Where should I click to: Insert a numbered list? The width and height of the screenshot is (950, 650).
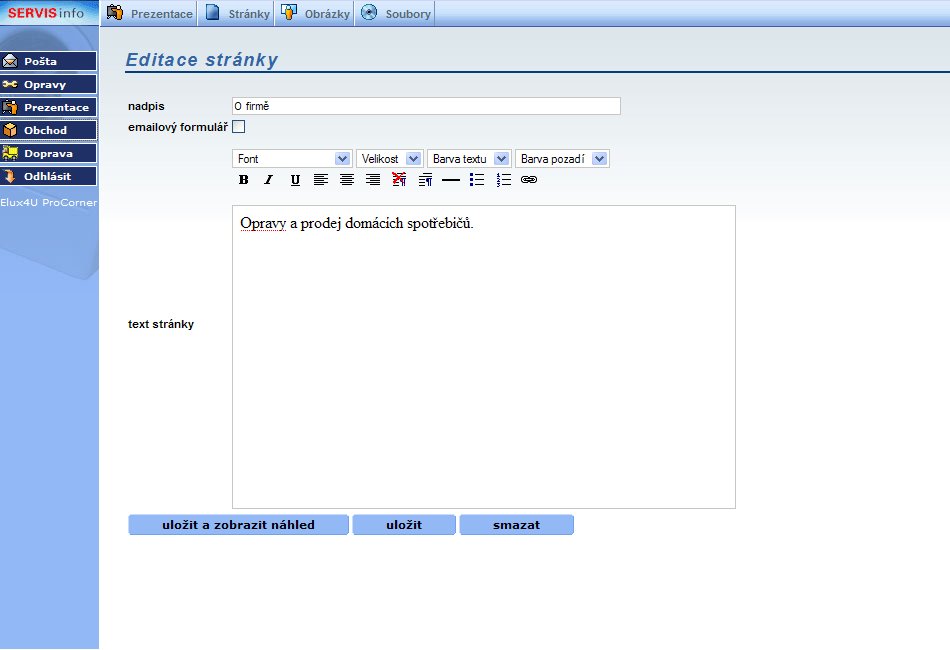pos(503,179)
